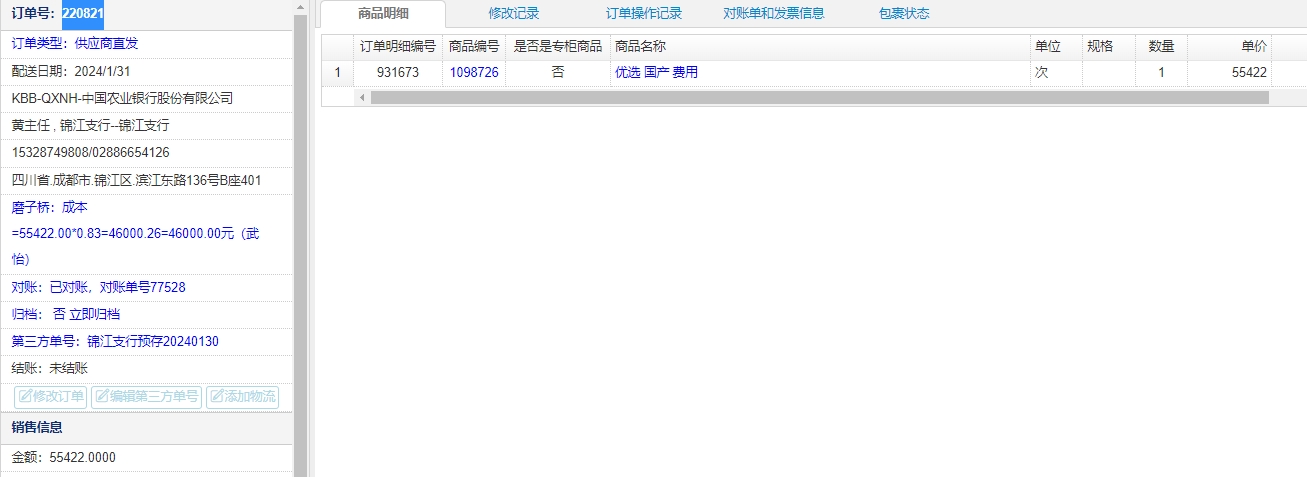Click the edit icon on 修改订单
Screen dimensions: 1307x477
pos(25,397)
